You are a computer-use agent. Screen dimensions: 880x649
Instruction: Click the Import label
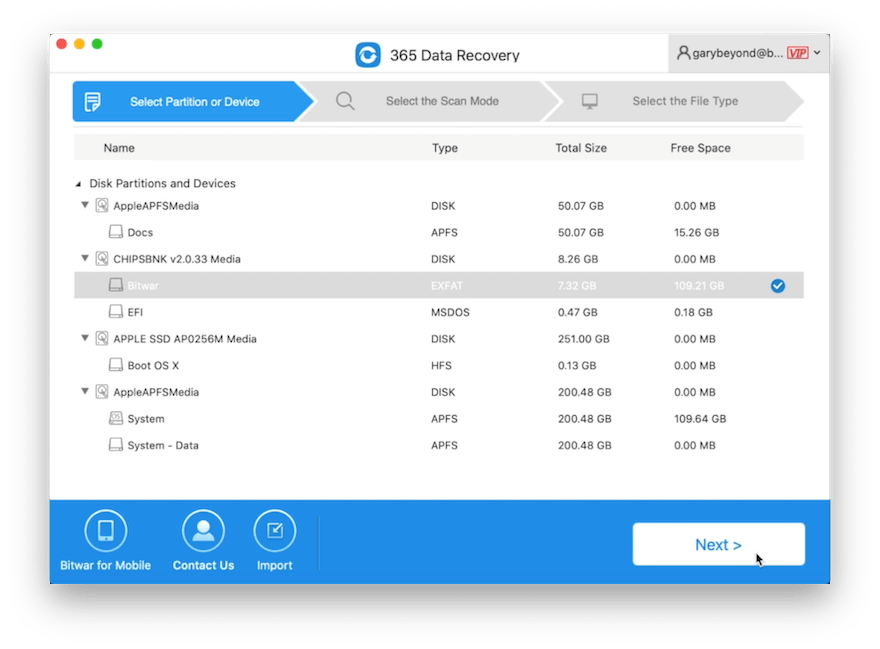pyautogui.click(x=274, y=565)
